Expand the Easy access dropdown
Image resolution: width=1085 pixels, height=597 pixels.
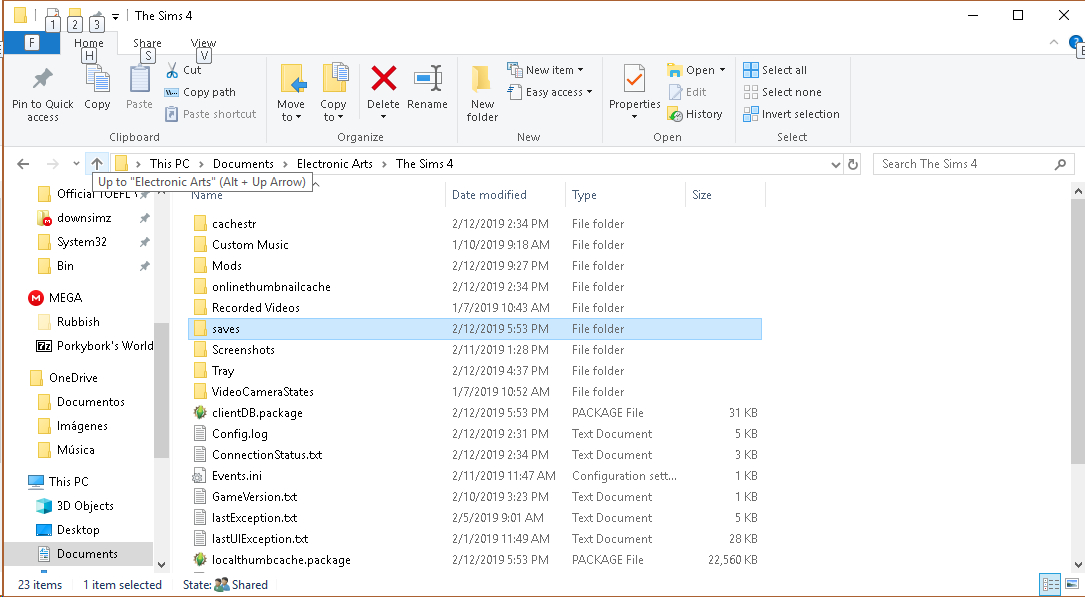(590, 92)
